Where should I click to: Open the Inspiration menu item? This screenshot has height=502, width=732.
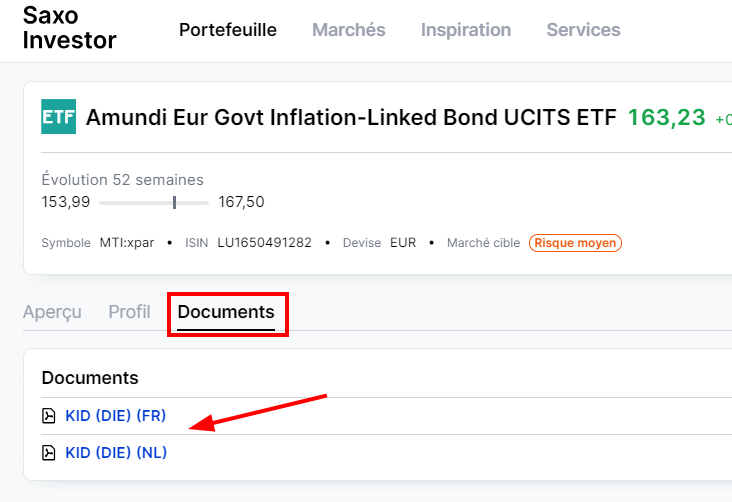[466, 30]
